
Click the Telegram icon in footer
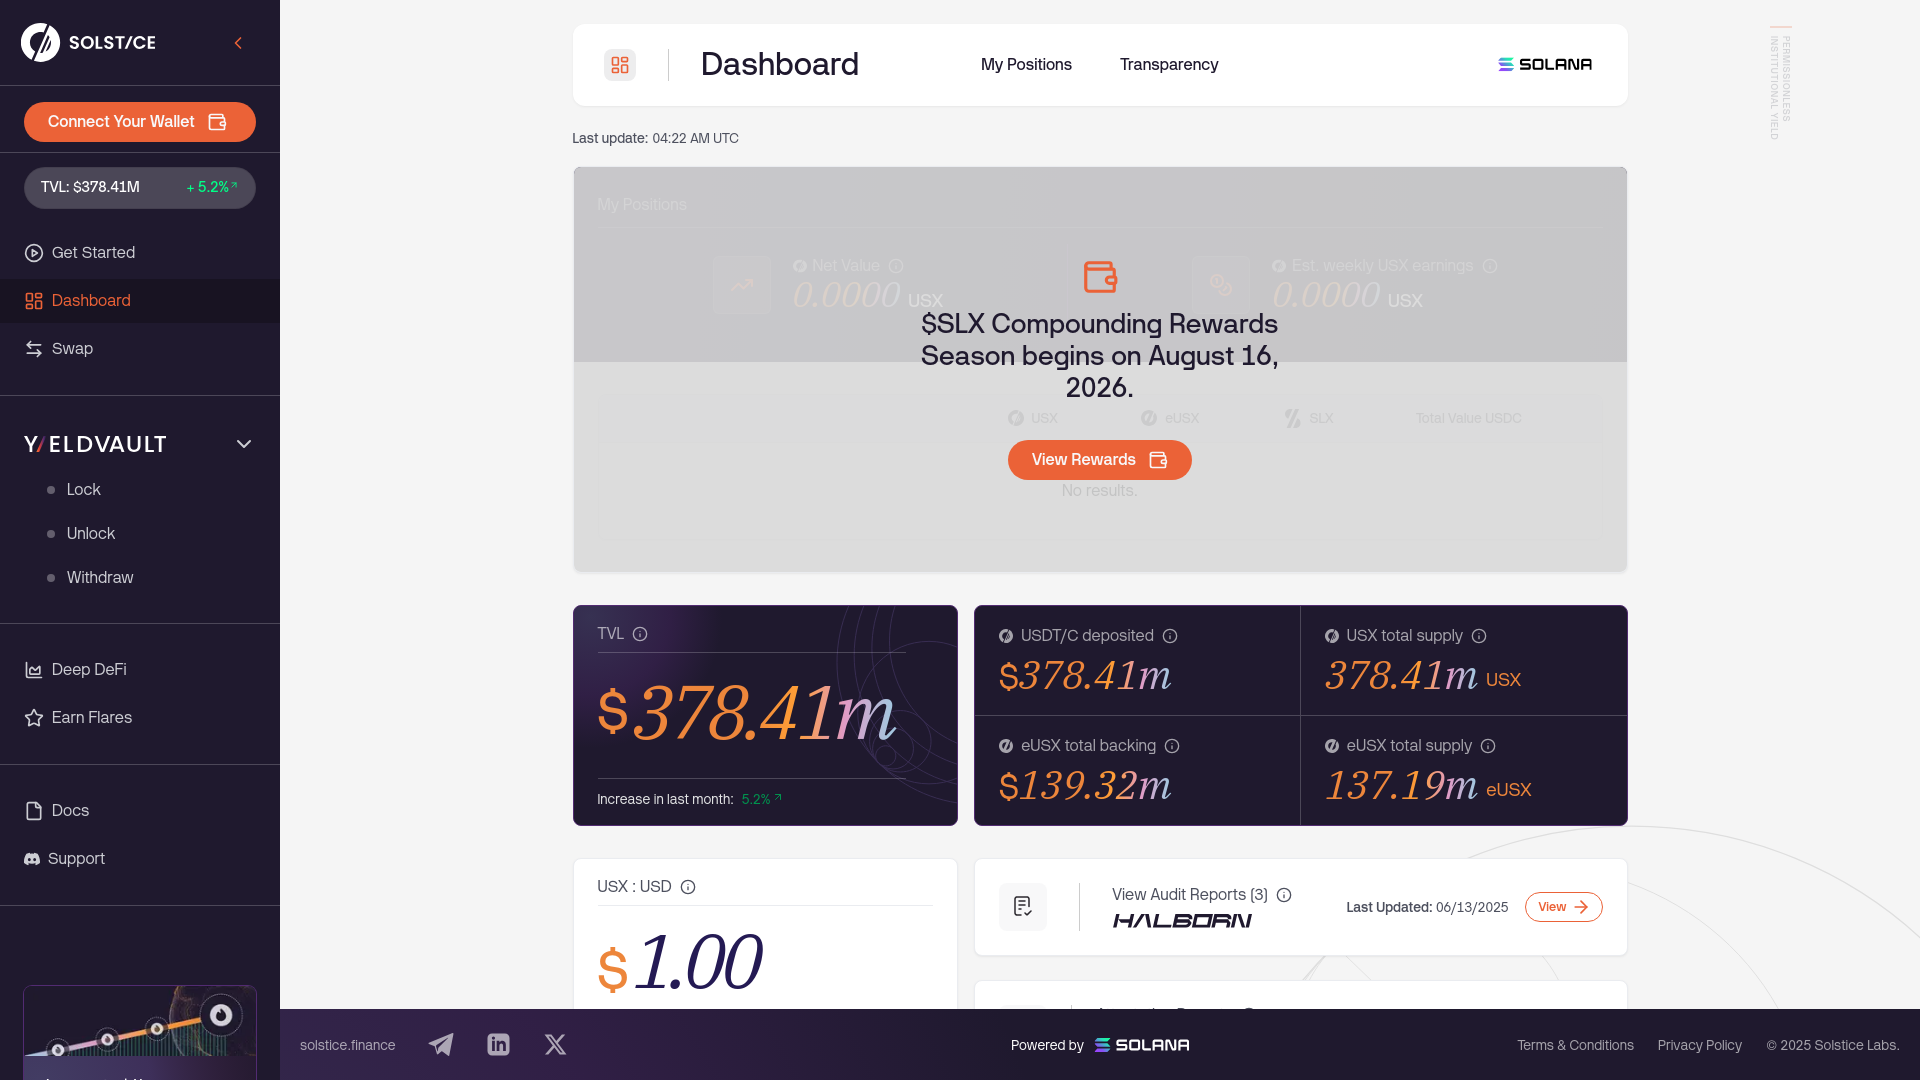pyautogui.click(x=441, y=1045)
